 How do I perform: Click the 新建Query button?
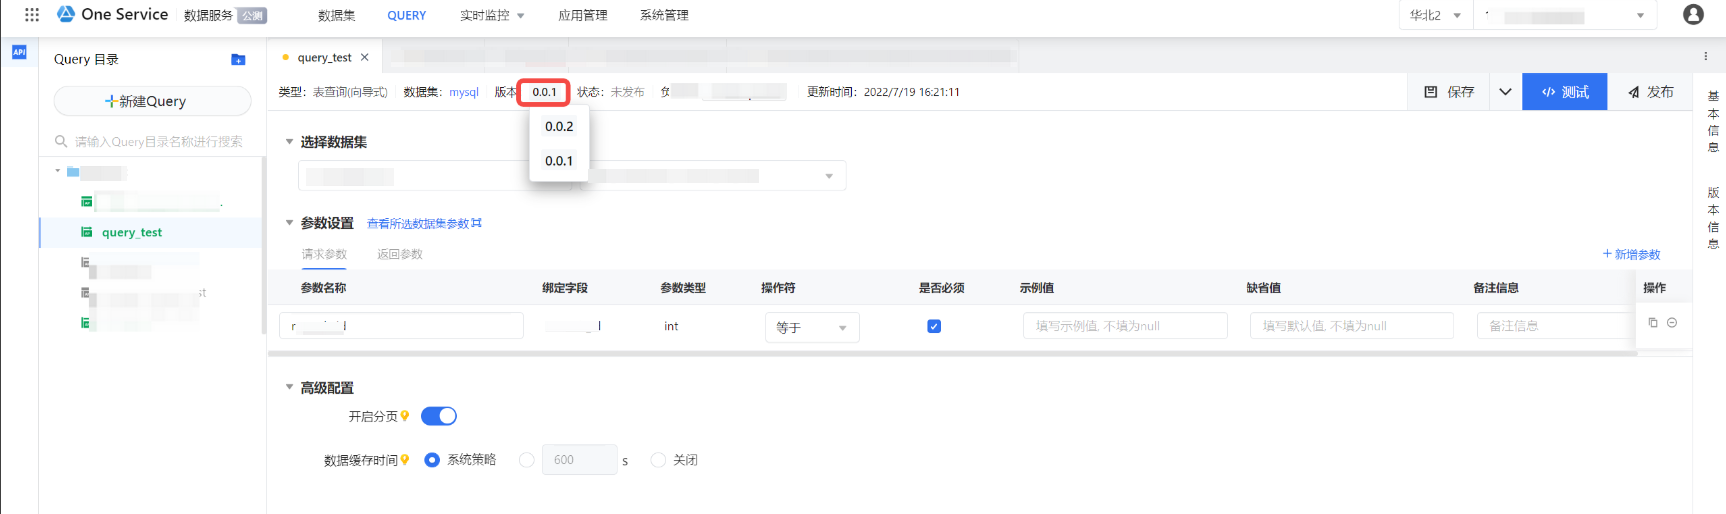point(152,101)
